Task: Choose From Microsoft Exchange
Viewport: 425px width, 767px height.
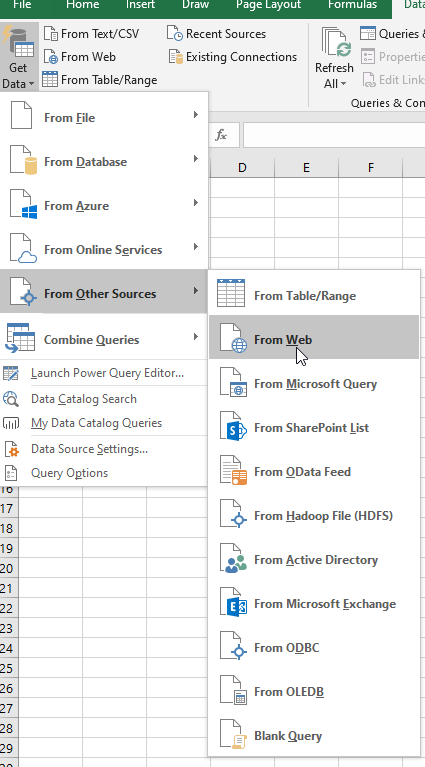Action: 314,602
